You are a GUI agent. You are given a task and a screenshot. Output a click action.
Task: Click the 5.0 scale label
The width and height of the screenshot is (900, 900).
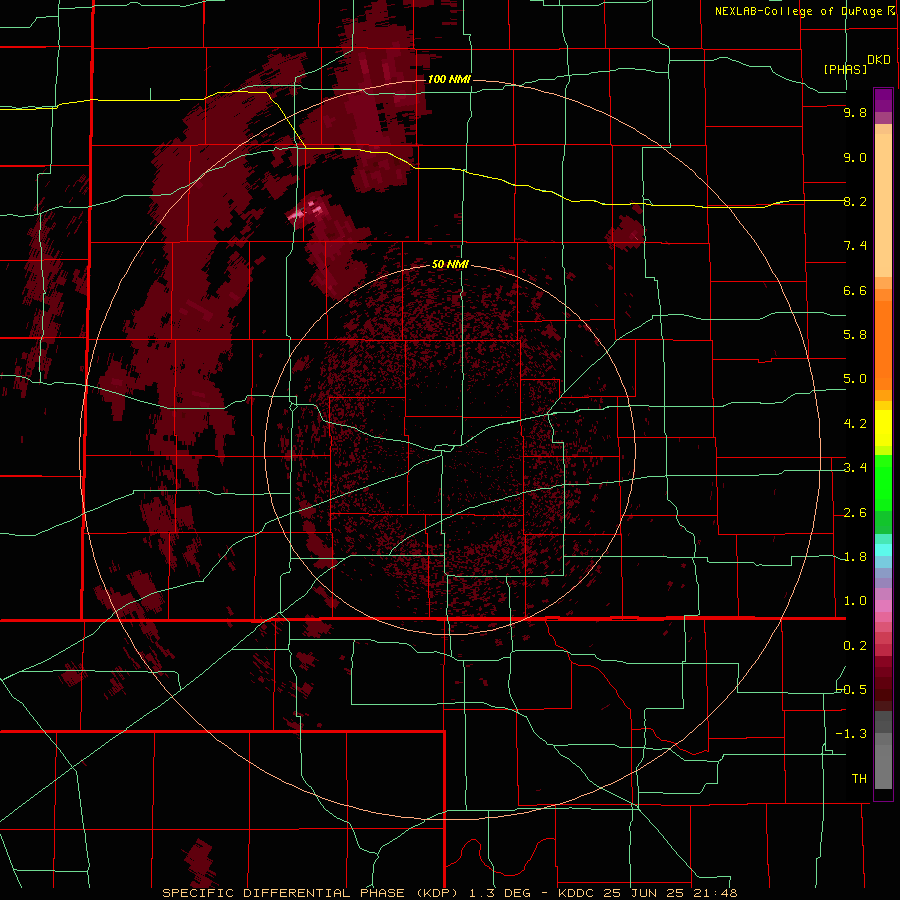(x=855, y=379)
